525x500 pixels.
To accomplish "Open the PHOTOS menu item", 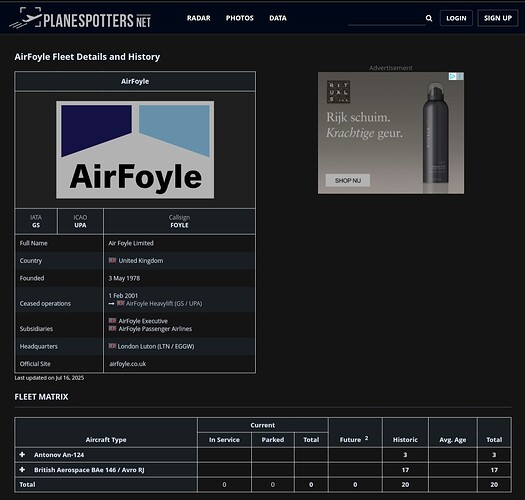I will coord(239,18).
